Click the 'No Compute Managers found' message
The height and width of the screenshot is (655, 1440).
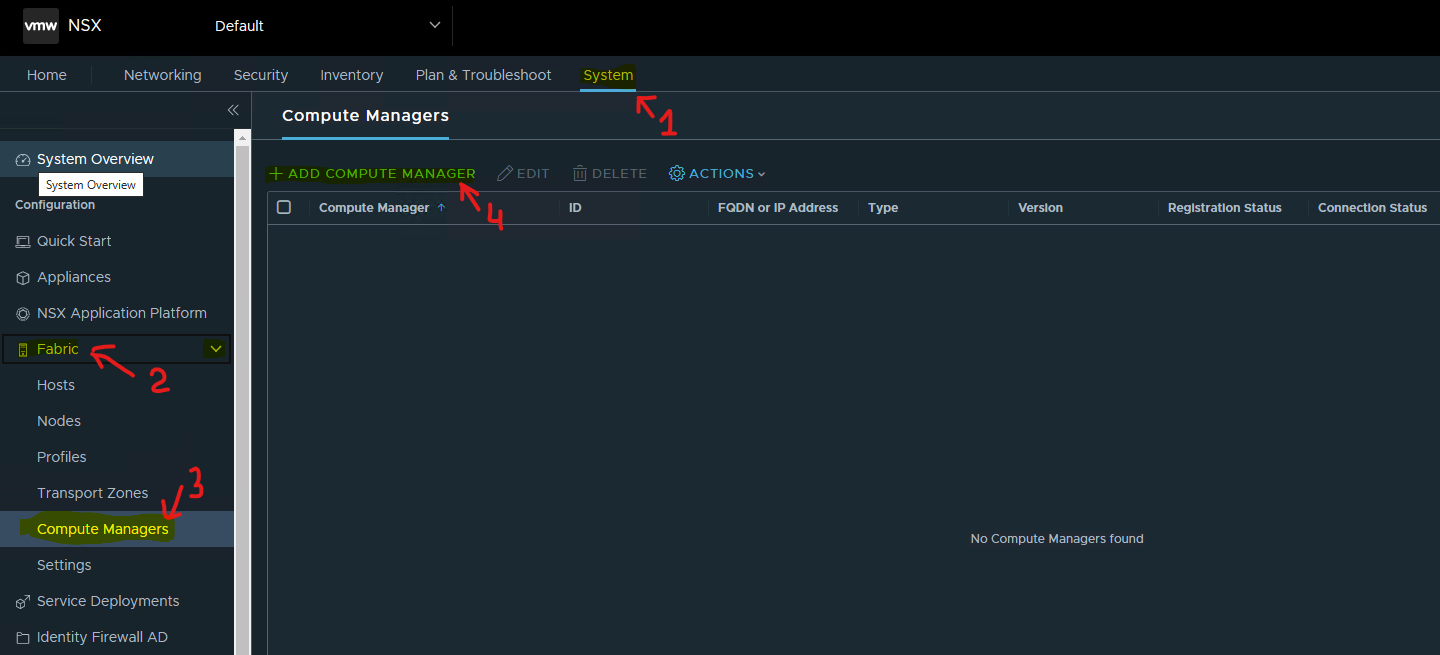pyautogui.click(x=1057, y=539)
